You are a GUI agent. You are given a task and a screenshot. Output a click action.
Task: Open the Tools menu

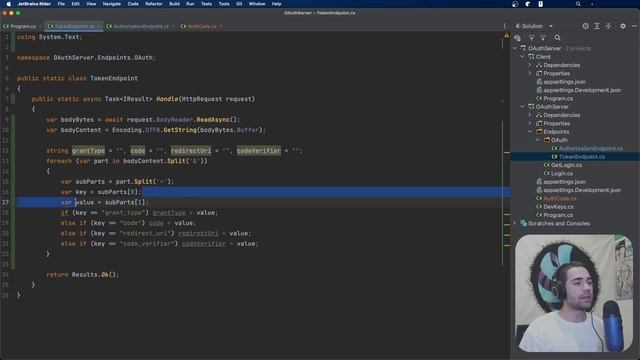point(224,4)
